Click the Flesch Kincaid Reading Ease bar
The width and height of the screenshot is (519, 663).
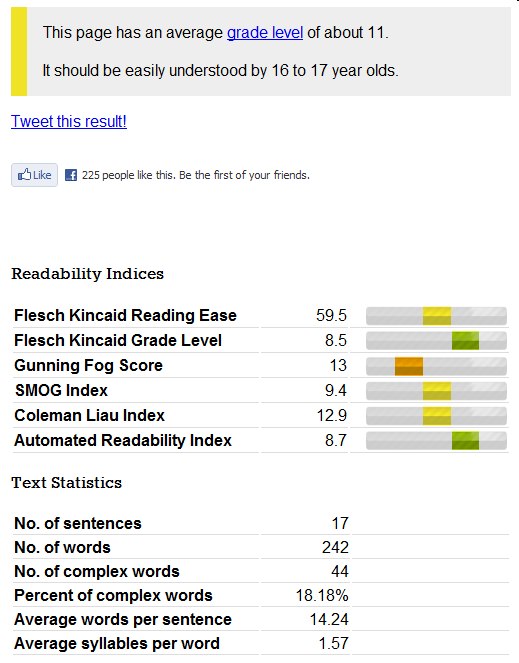pos(436,316)
